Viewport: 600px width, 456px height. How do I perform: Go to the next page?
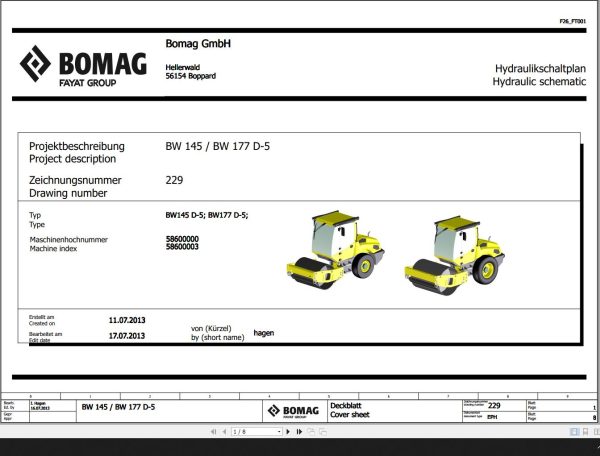[288, 432]
